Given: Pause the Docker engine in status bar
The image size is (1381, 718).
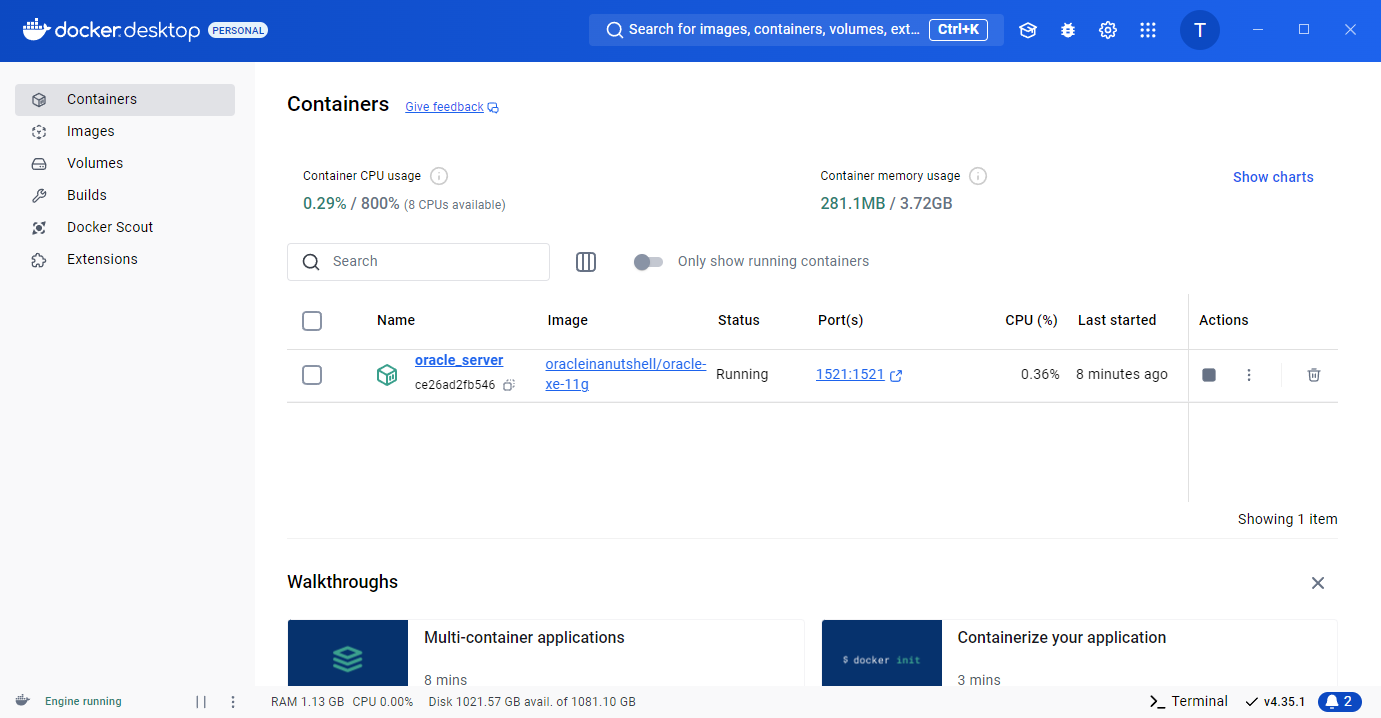Looking at the screenshot, I should [x=201, y=702].
